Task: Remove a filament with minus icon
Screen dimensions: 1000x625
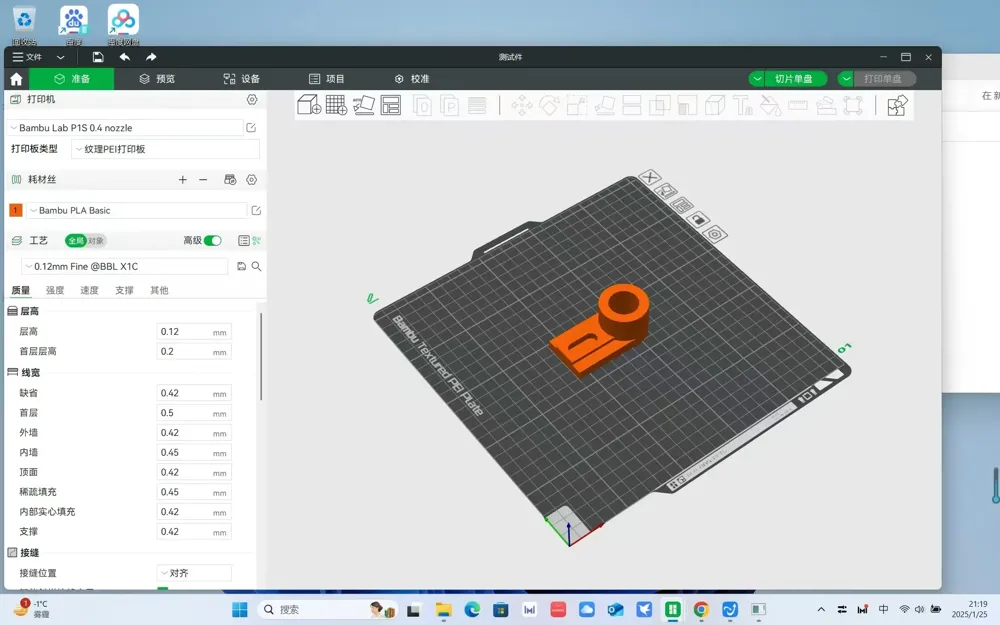Action: [203, 180]
